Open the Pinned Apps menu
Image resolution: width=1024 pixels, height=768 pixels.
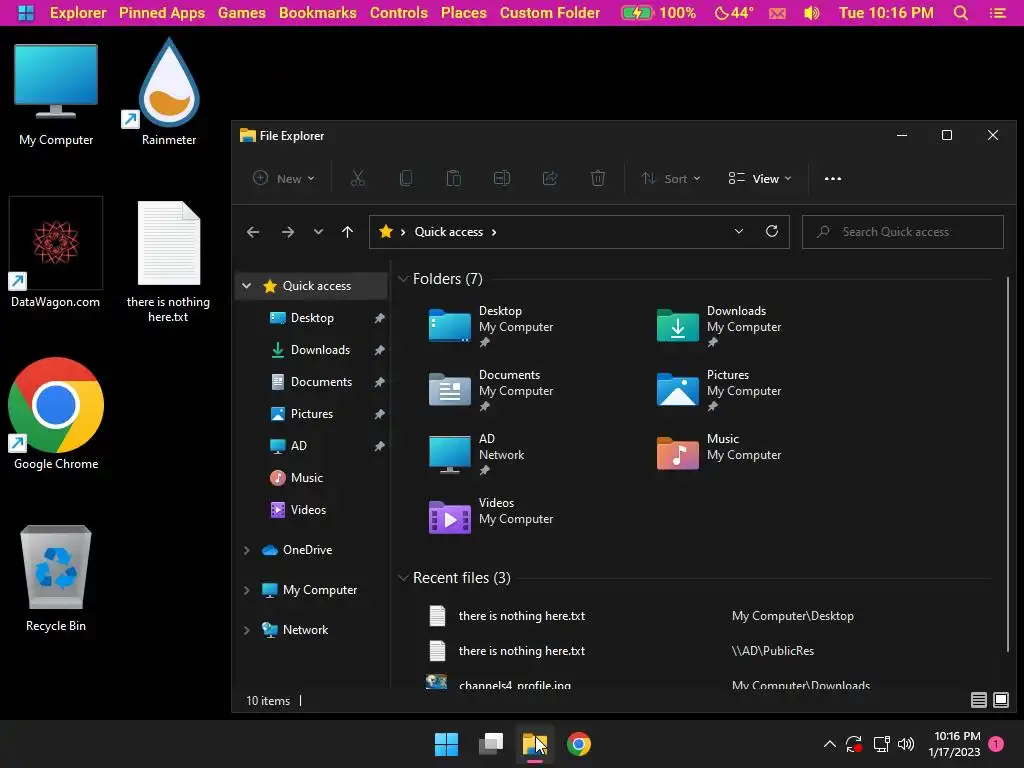pos(161,12)
